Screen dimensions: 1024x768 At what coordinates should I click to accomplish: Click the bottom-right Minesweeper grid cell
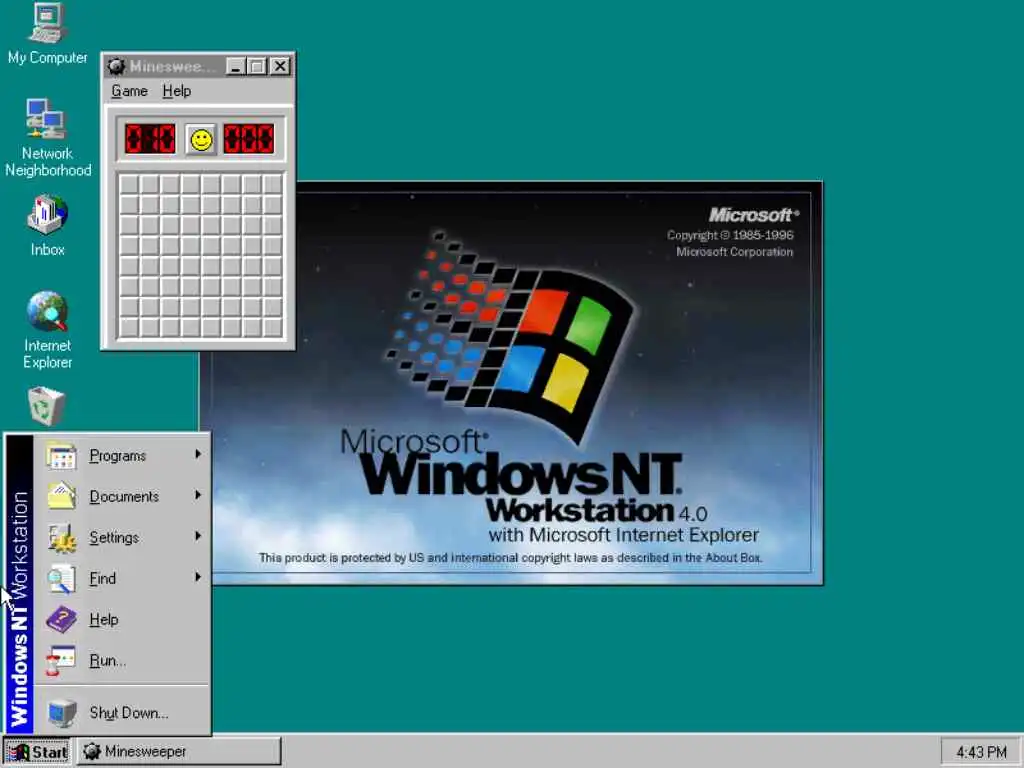272,327
